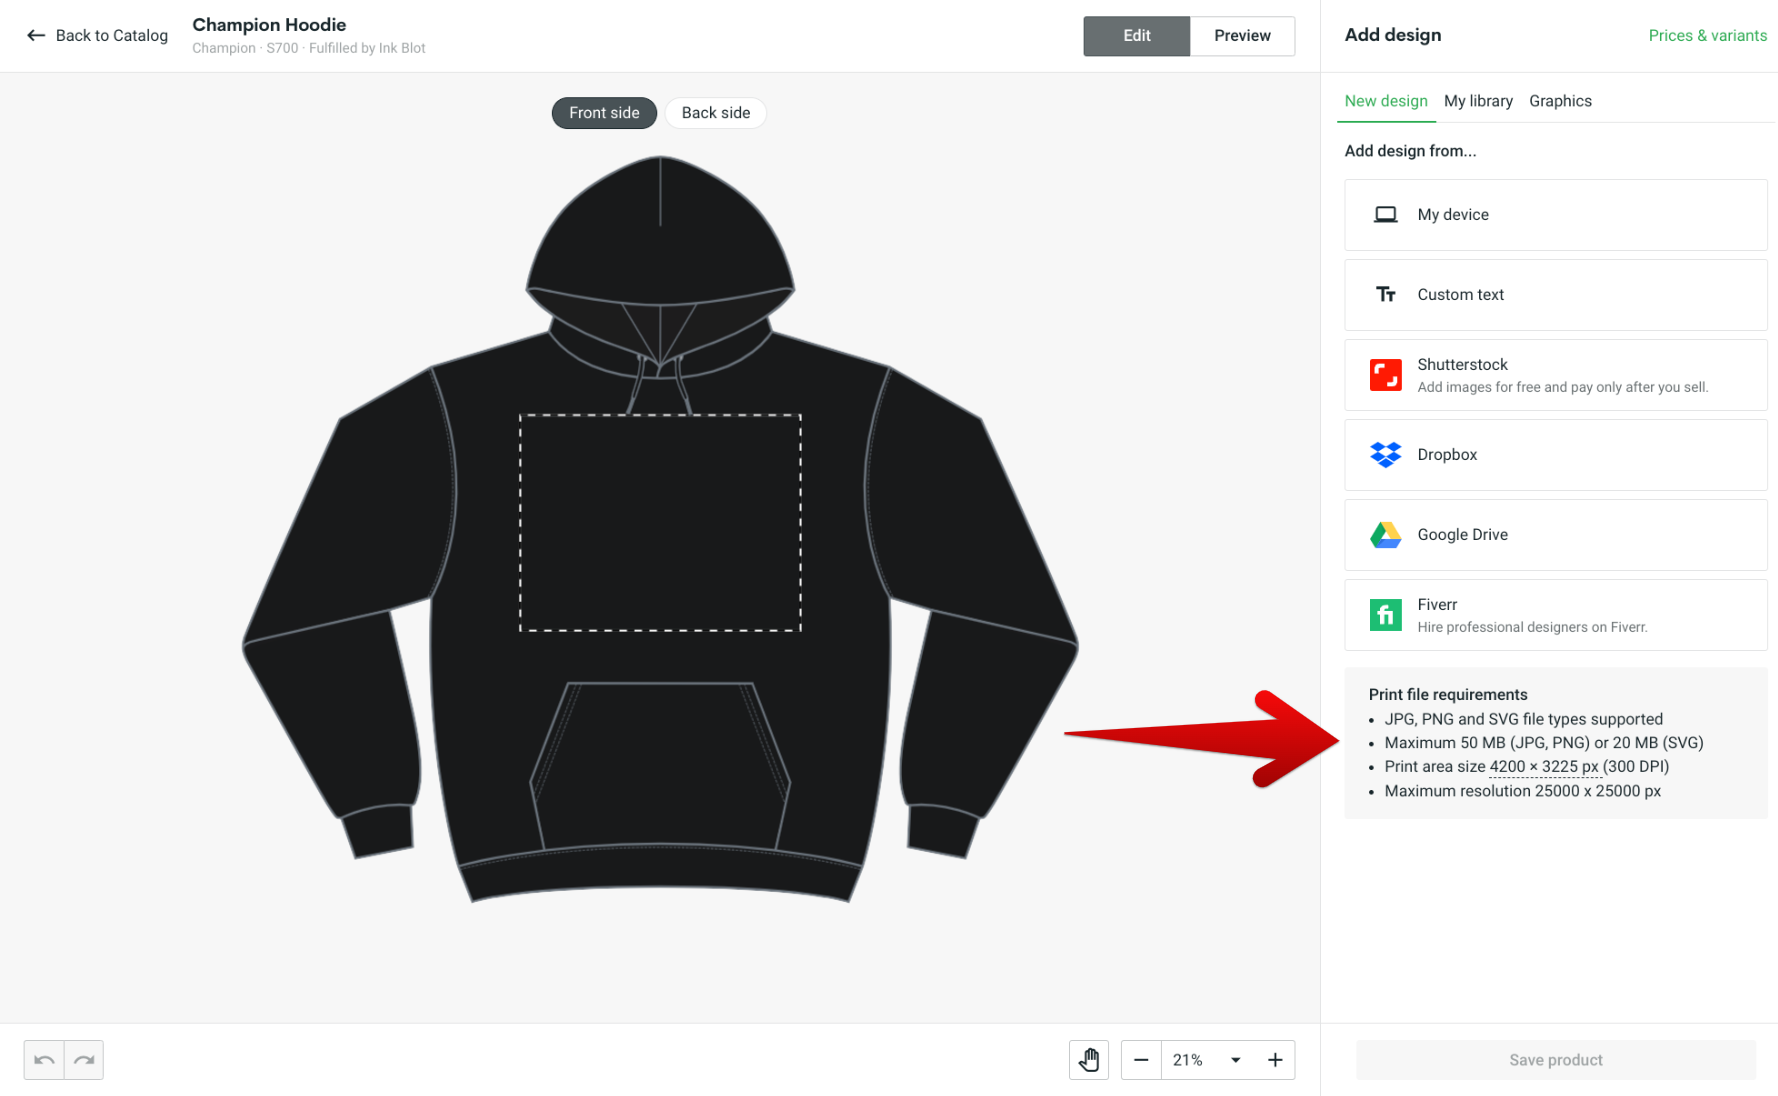Click the undo arrow icon
This screenshot has width=1778, height=1096.
point(44,1060)
